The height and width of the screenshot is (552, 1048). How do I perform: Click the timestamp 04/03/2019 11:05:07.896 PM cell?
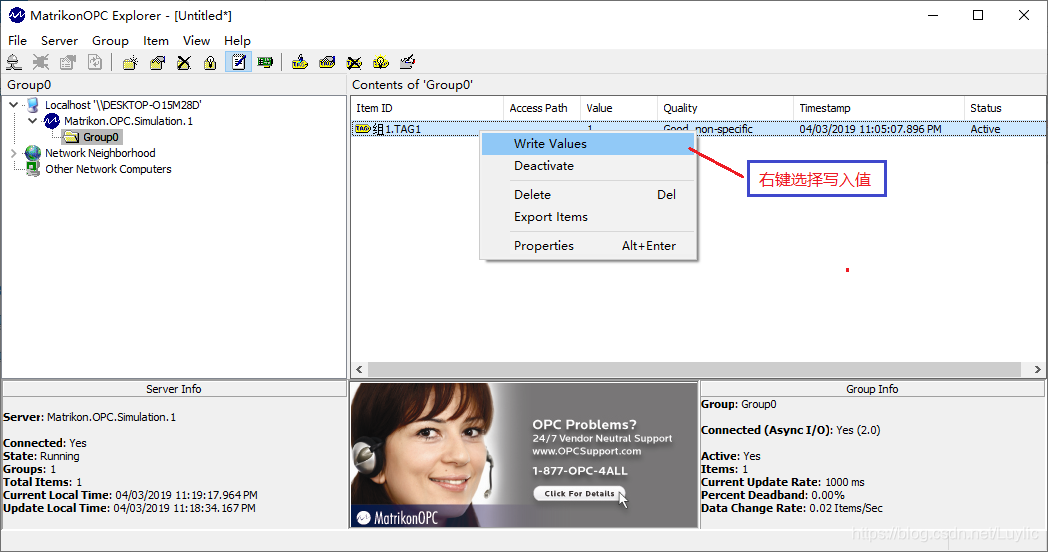point(870,129)
